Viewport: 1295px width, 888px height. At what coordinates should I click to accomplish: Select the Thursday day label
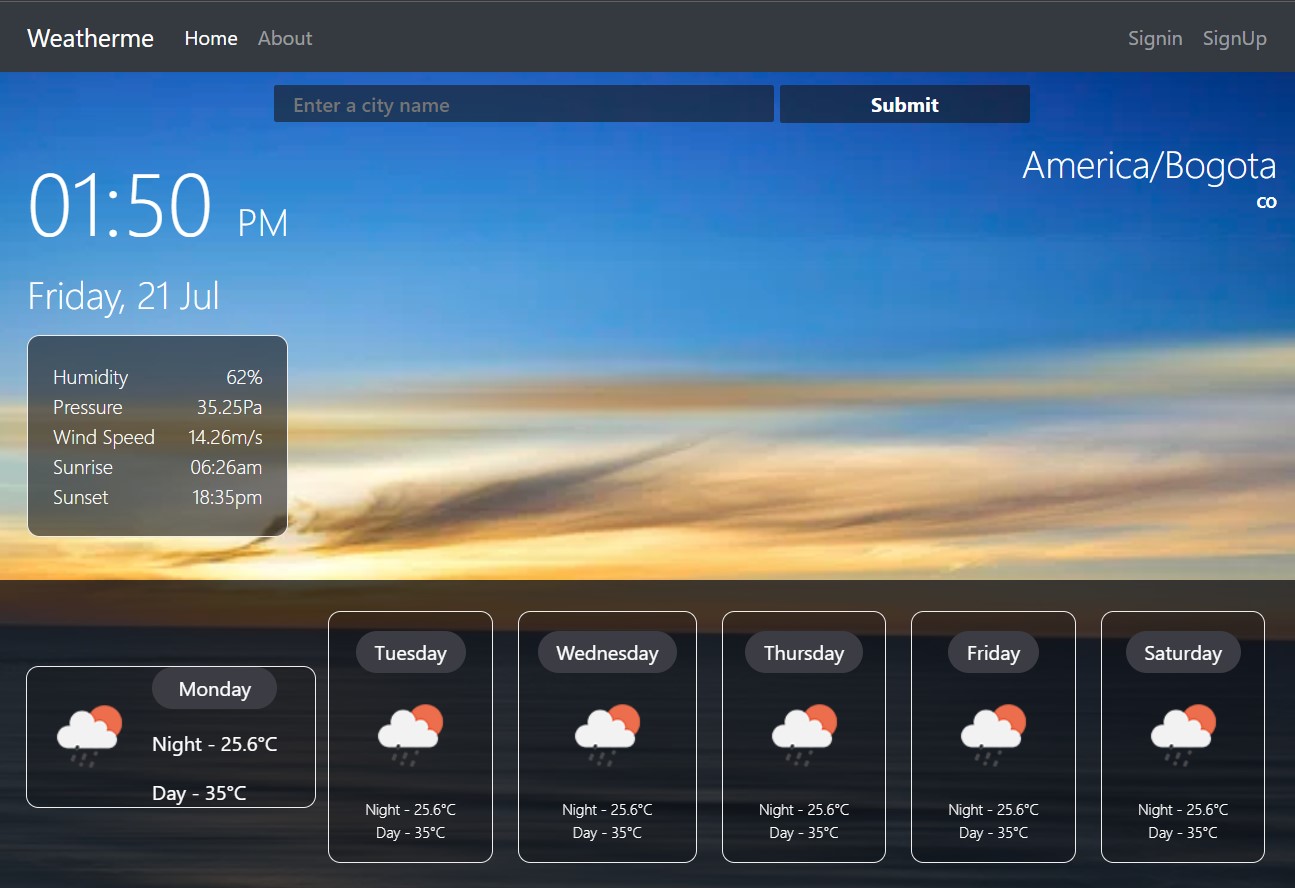[804, 653]
